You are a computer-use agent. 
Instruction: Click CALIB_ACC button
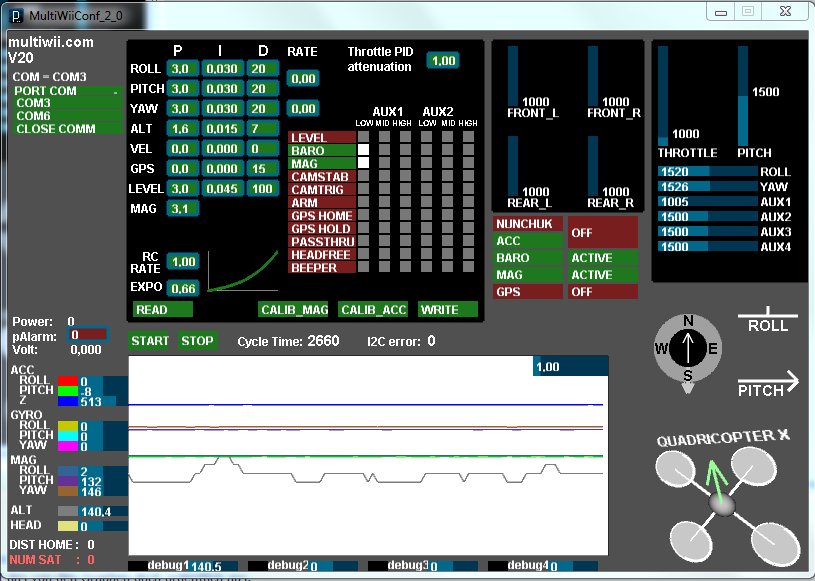pyautogui.click(x=373, y=309)
